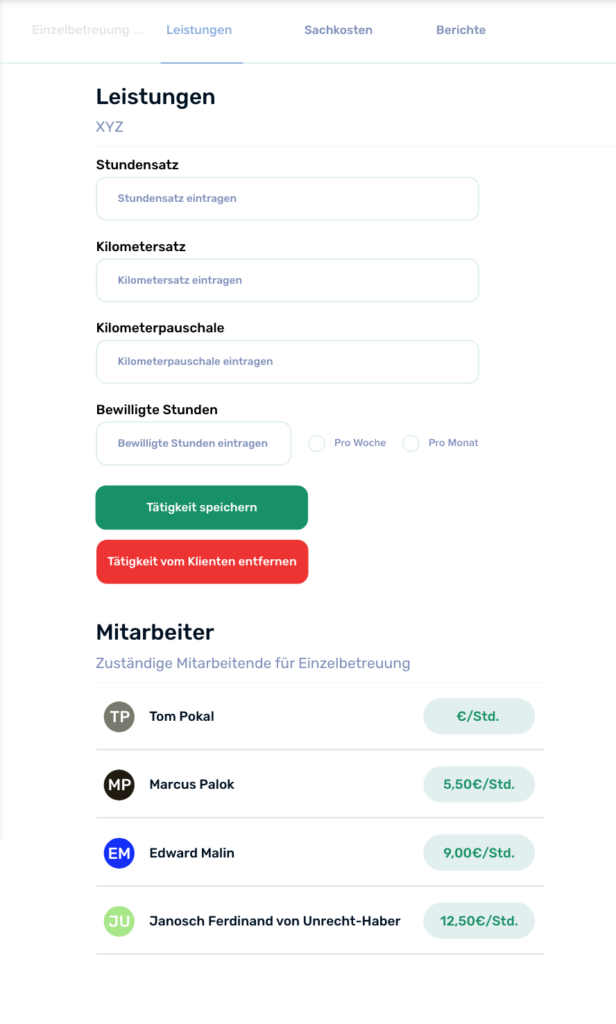Image resolution: width=616 pixels, height=1024 pixels.
Task: Switch to the Leistungen tab
Action: pos(199,30)
